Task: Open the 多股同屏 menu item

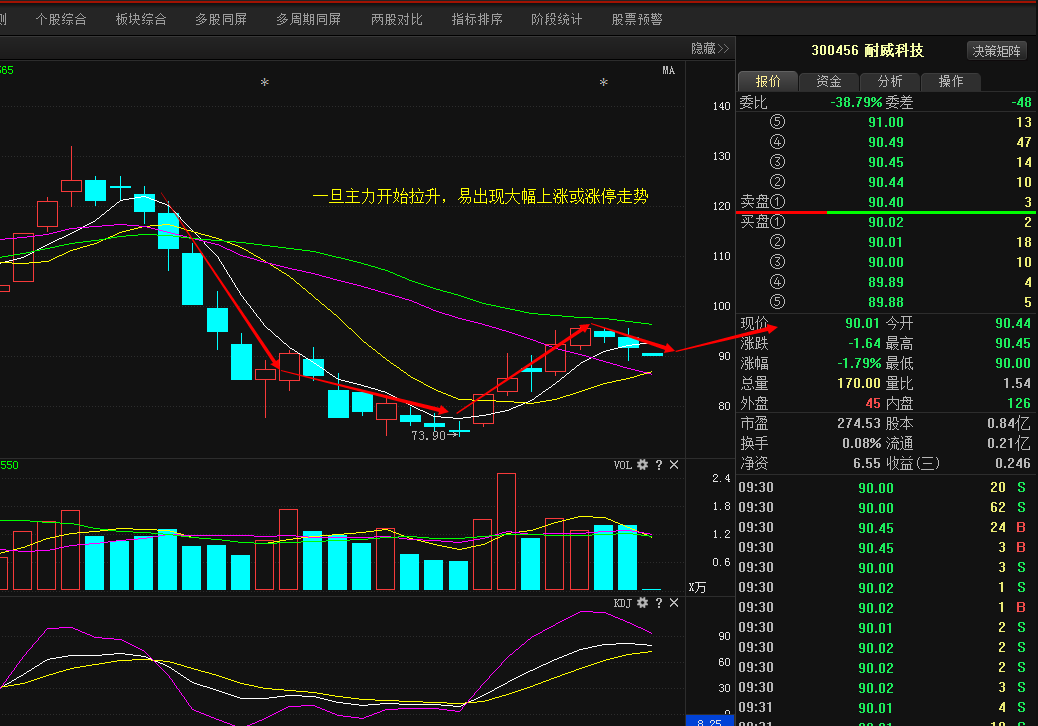Action: [221, 19]
